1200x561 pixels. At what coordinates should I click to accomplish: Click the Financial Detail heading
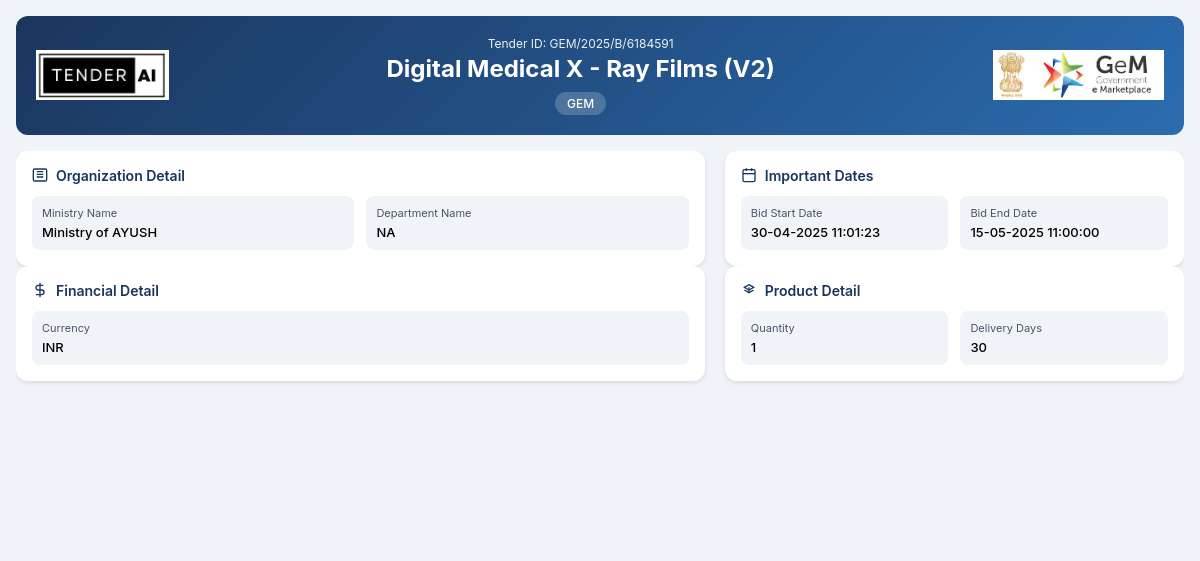(107, 291)
